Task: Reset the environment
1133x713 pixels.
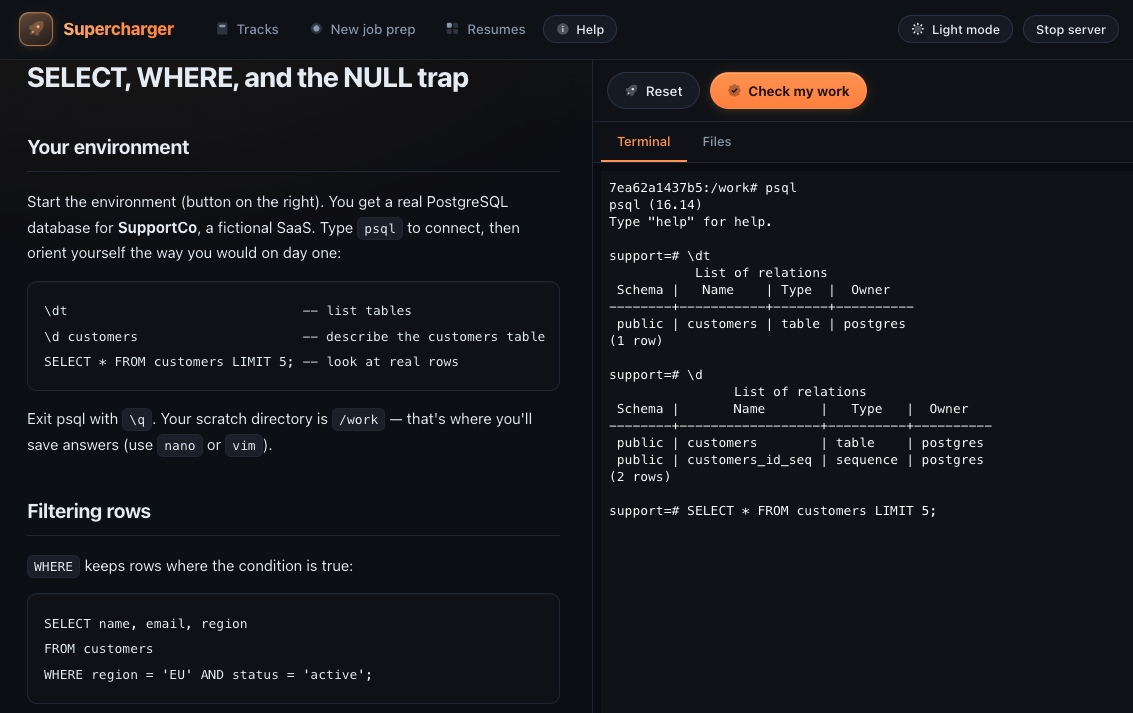Action: point(653,91)
